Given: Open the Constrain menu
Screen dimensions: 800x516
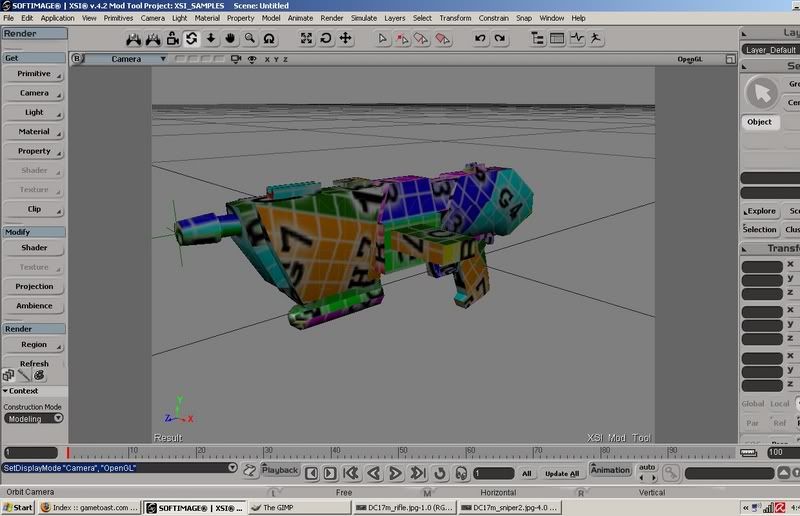Looking at the screenshot, I should coord(493,18).
